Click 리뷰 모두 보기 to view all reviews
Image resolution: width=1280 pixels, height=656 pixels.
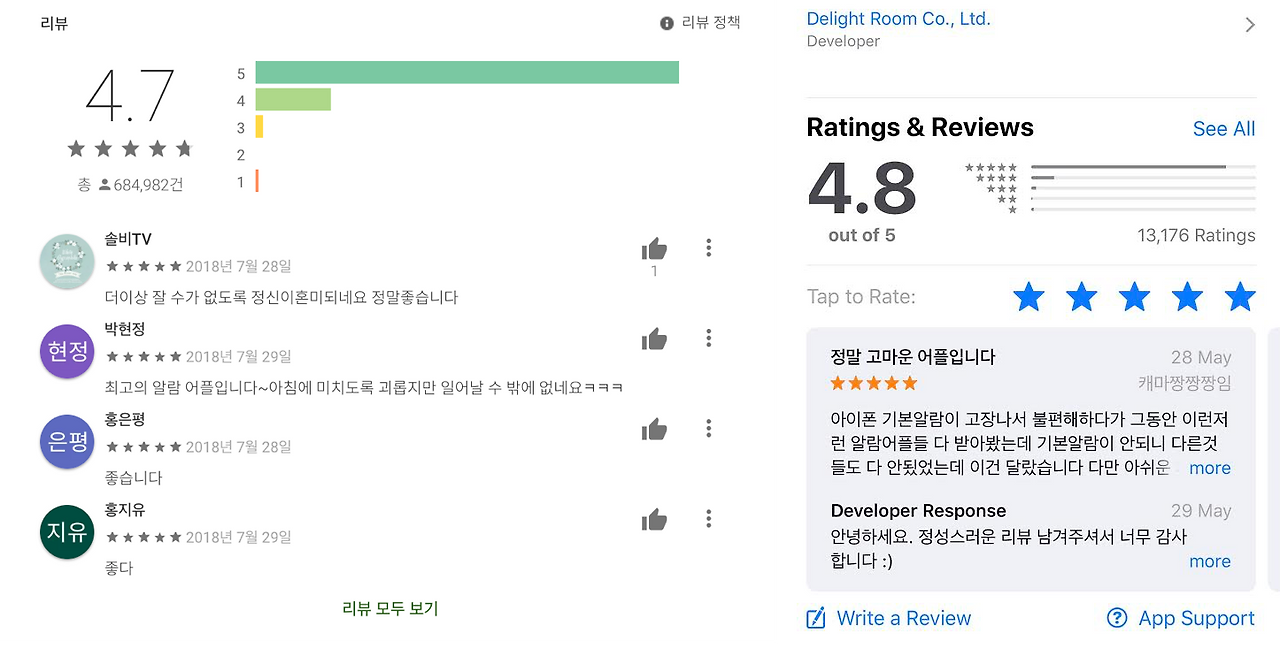pyautogui.click(x=390, y=608)
